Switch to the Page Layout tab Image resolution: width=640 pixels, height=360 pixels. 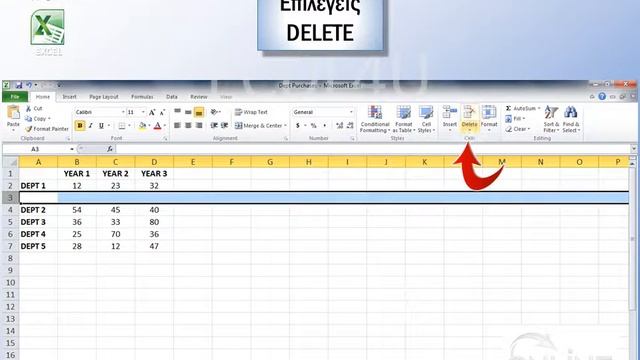pos(104,97)
